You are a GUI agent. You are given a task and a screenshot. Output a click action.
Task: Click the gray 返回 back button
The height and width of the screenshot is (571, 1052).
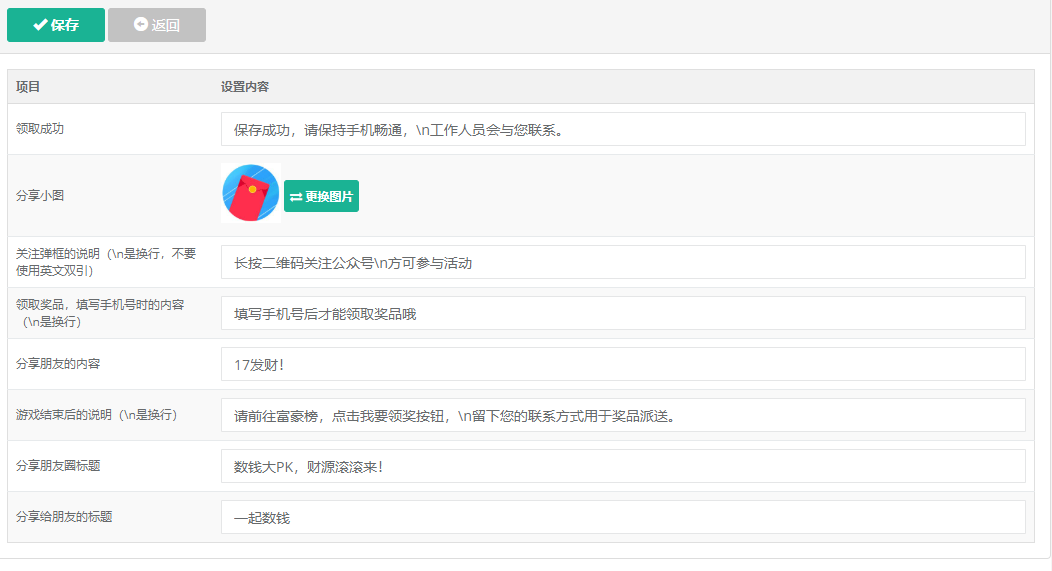(157, 25)
